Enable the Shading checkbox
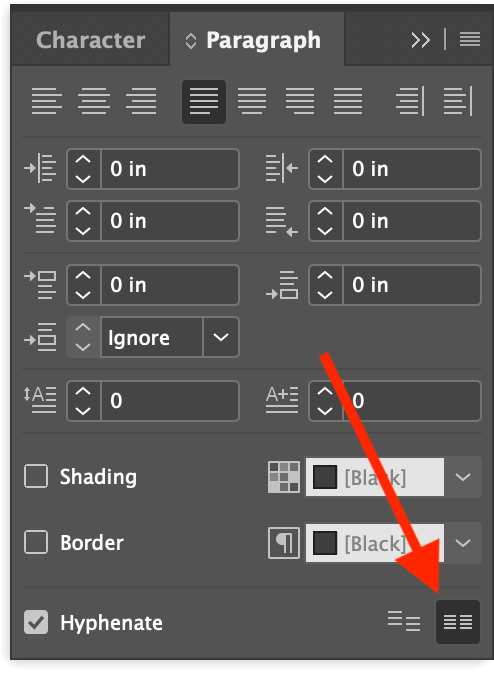494x674 pixels. [x=36, y=476]
